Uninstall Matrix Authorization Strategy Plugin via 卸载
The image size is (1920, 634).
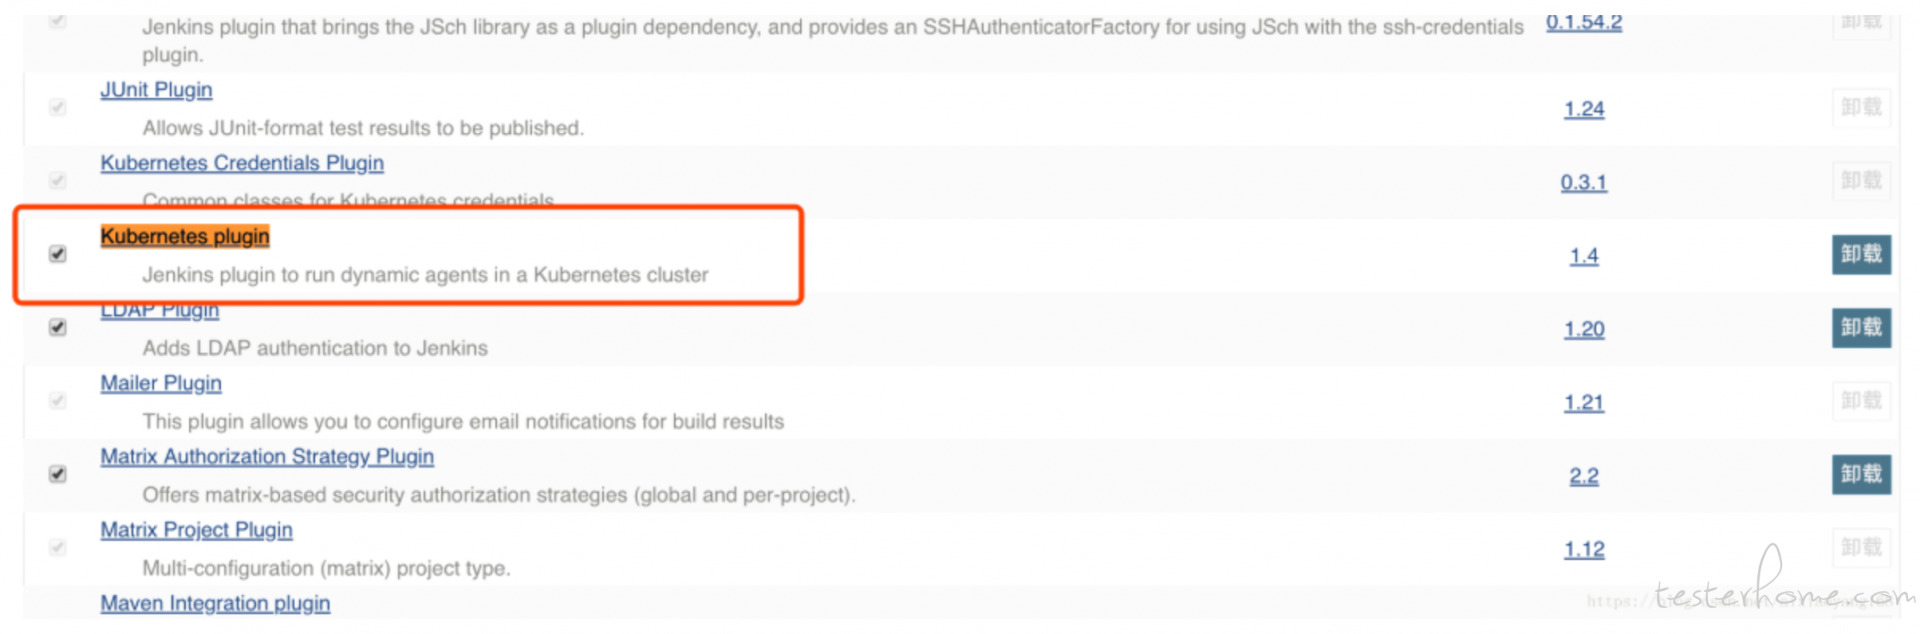coord(1861,474)
